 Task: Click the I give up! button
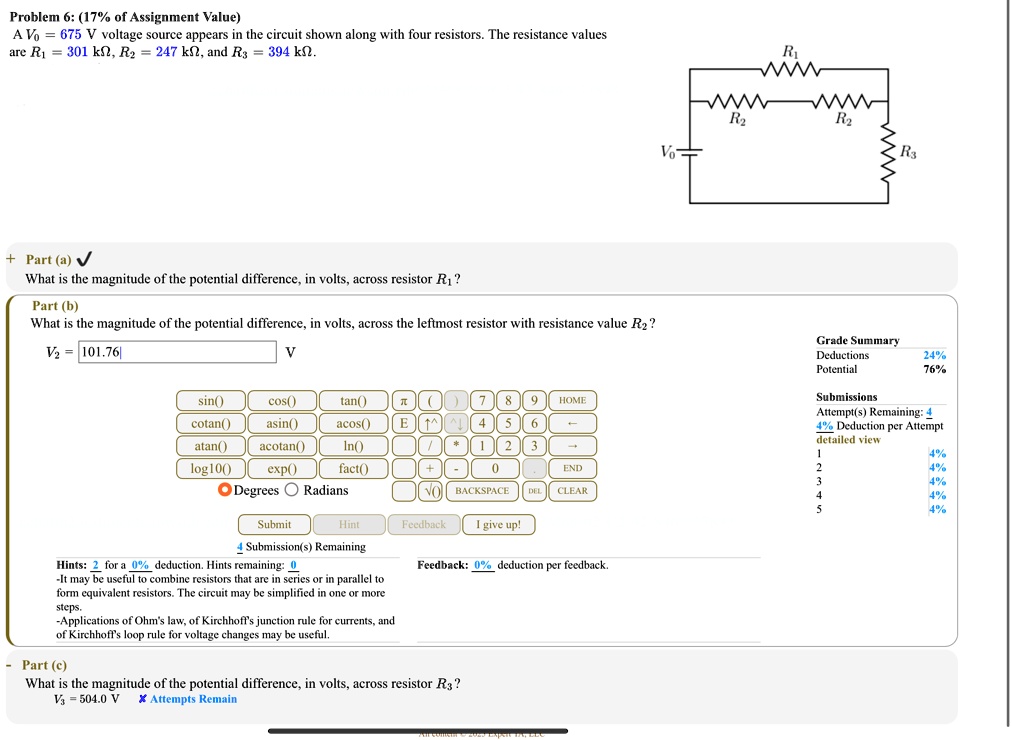[x=498, y=525]
